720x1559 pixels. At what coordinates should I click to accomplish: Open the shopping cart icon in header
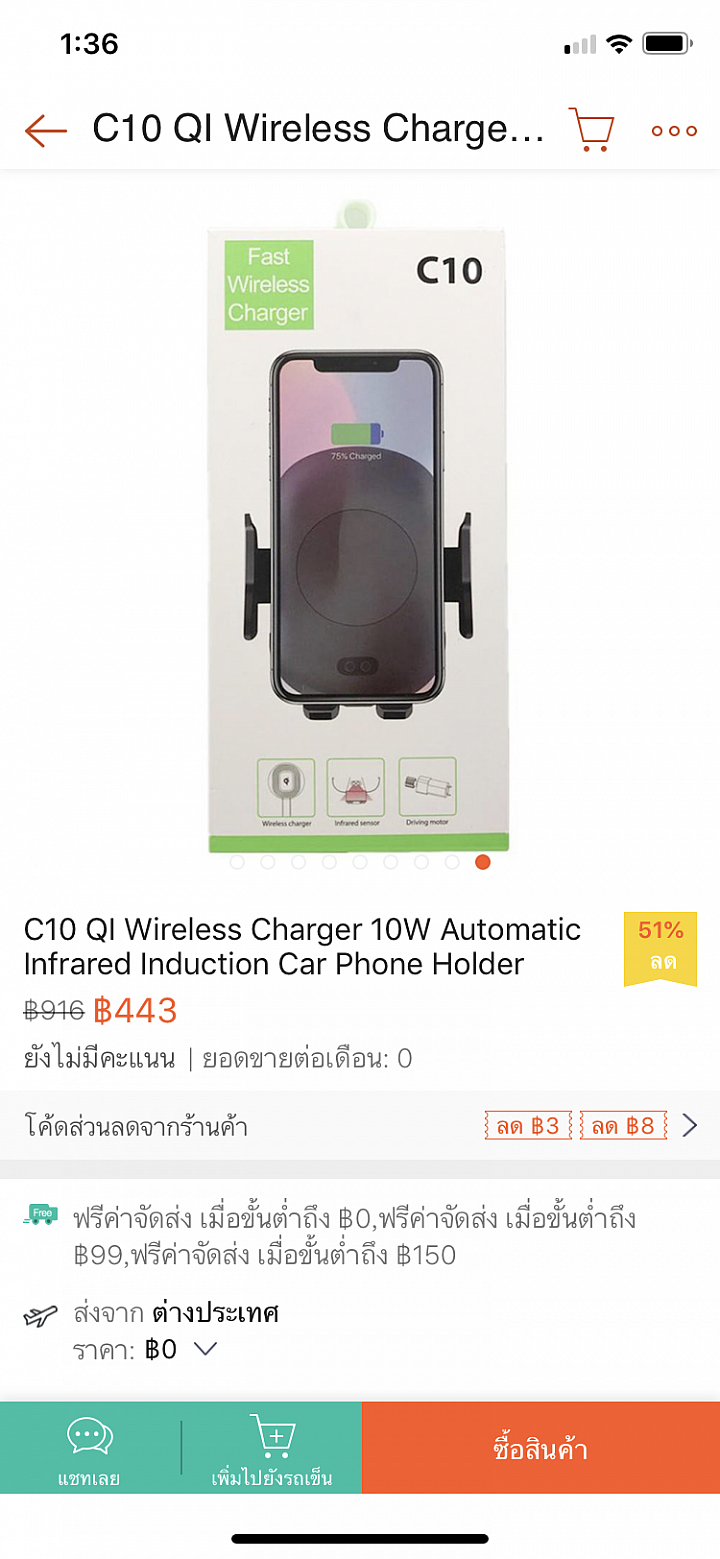pos(591,129)
